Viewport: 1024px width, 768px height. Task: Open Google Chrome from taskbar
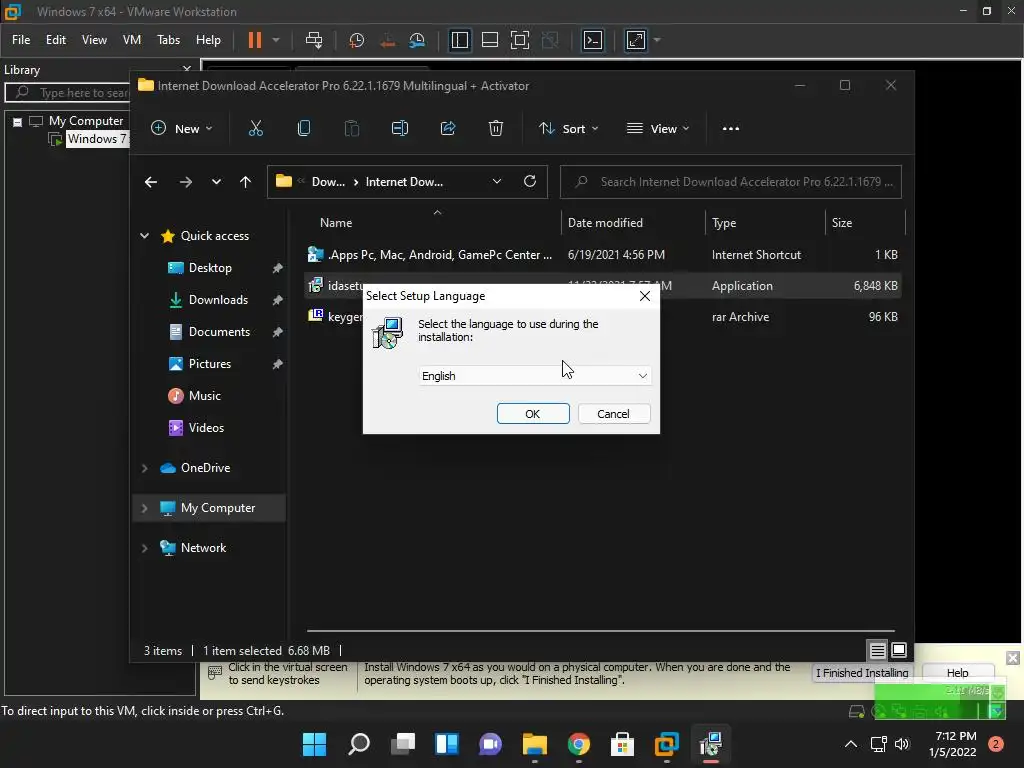click(579, 744)
